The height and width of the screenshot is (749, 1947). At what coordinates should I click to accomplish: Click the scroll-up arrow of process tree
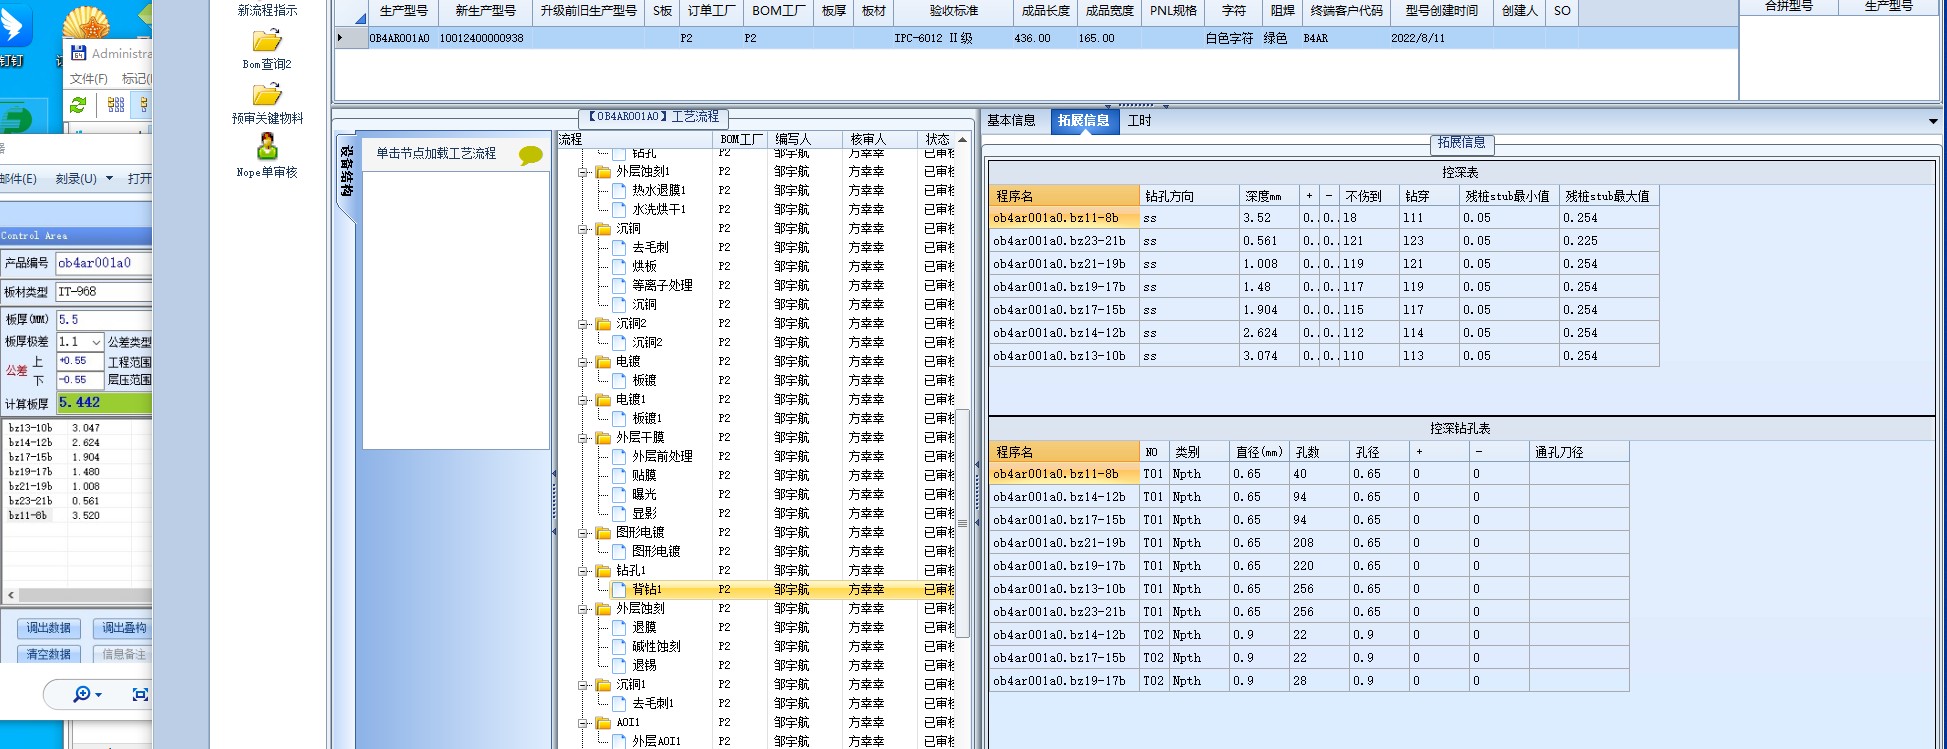point(962,140)
